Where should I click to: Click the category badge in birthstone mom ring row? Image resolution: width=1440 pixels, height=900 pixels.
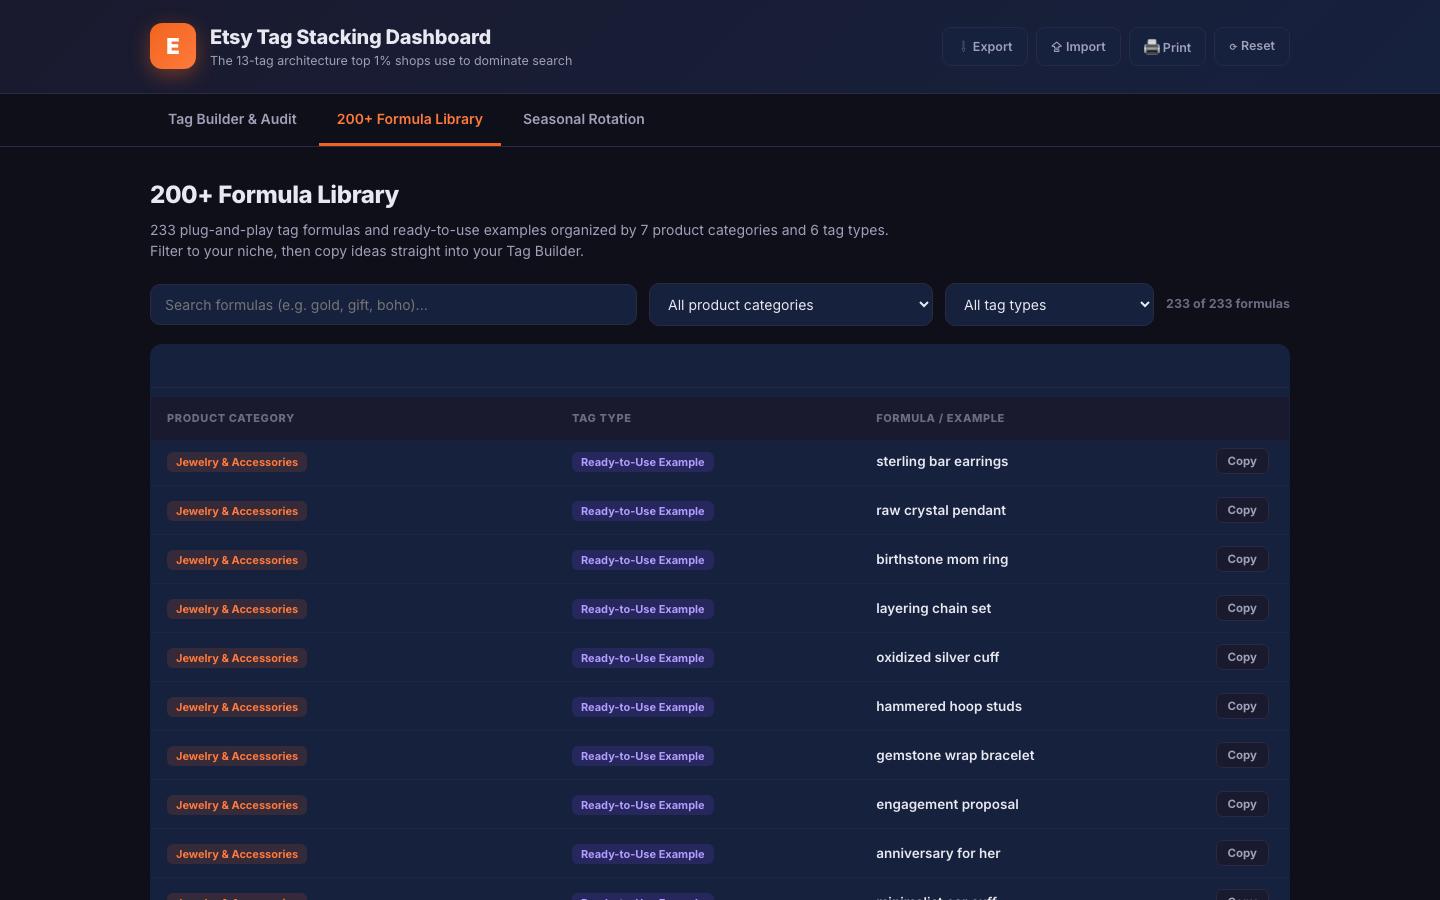[x=237, y=560]
